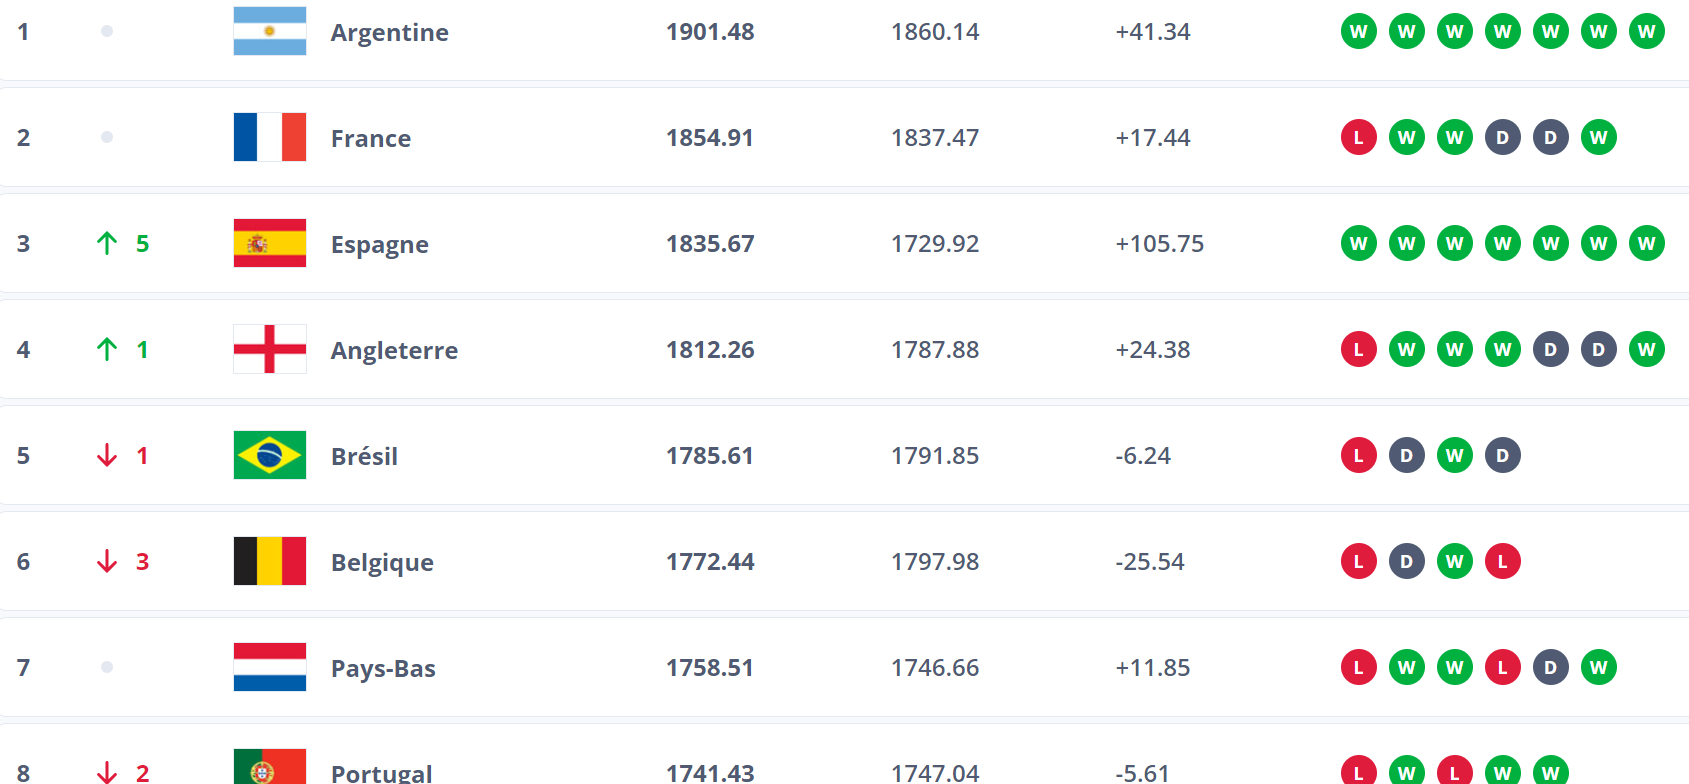Viewport: 1689px width, 784px height.
Task: Click the green W badge in Belgique row
Action: pyautogui.click(x=1454, y=561)
